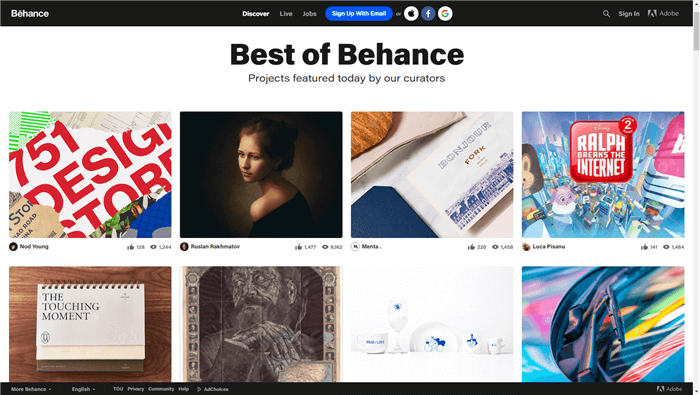Click the 9,382 views count

pyautogui.click(x=336, y=247)
